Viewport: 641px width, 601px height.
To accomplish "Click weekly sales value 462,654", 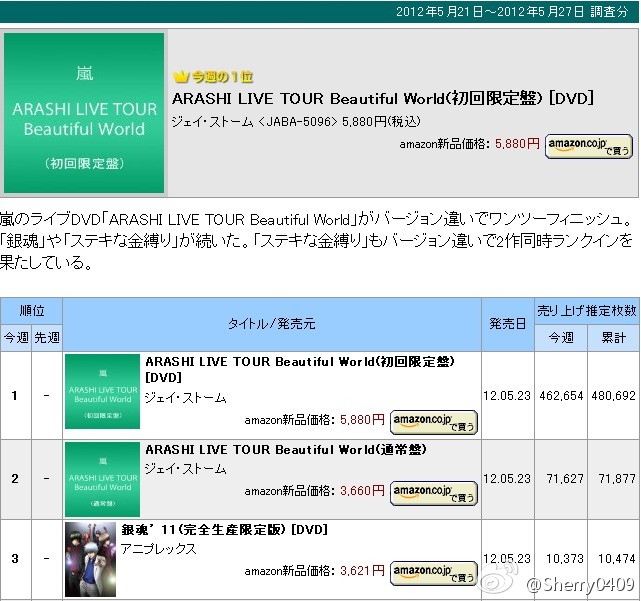I will 561,396.
